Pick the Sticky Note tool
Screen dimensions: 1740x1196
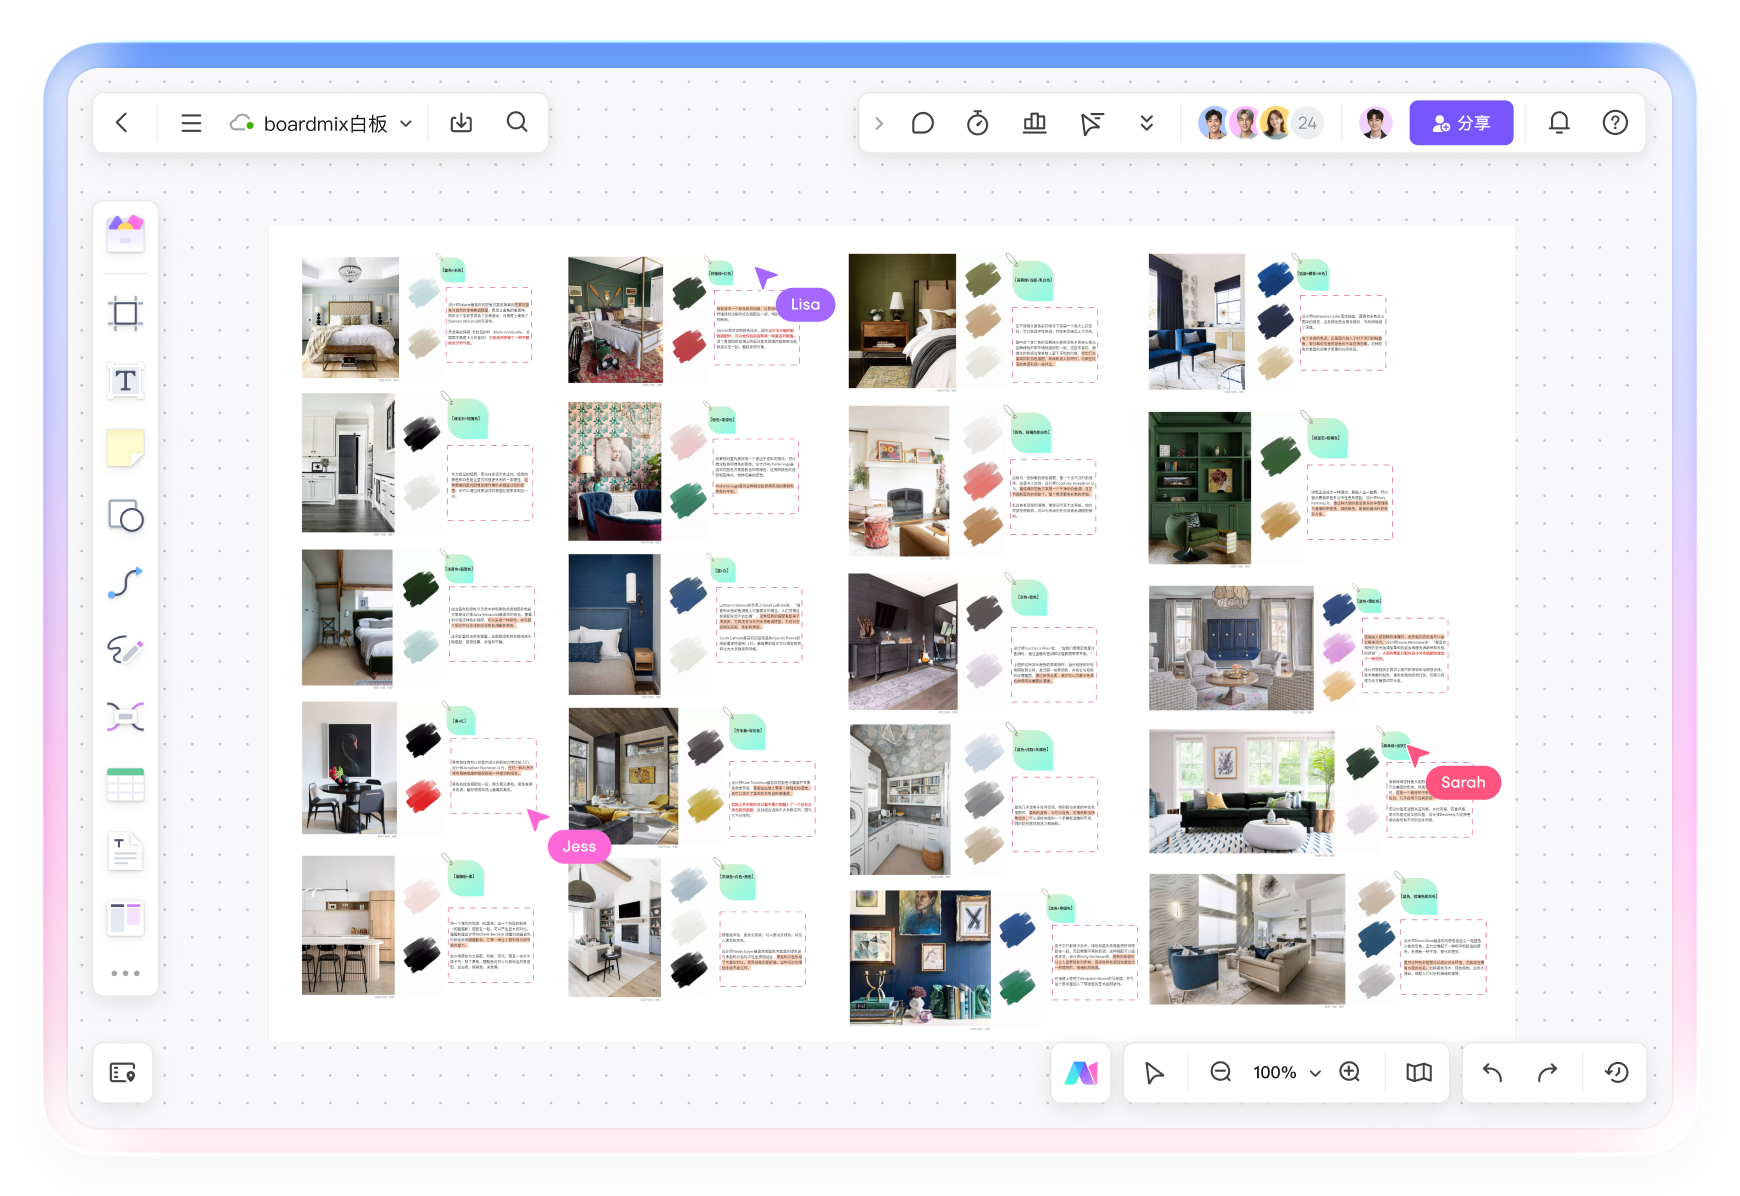tap(125, 448)
